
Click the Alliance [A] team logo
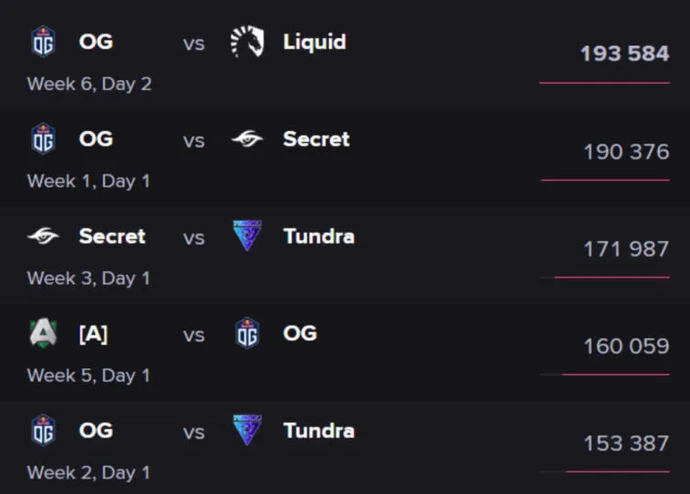pyautogui.click(x=43, y=334)
